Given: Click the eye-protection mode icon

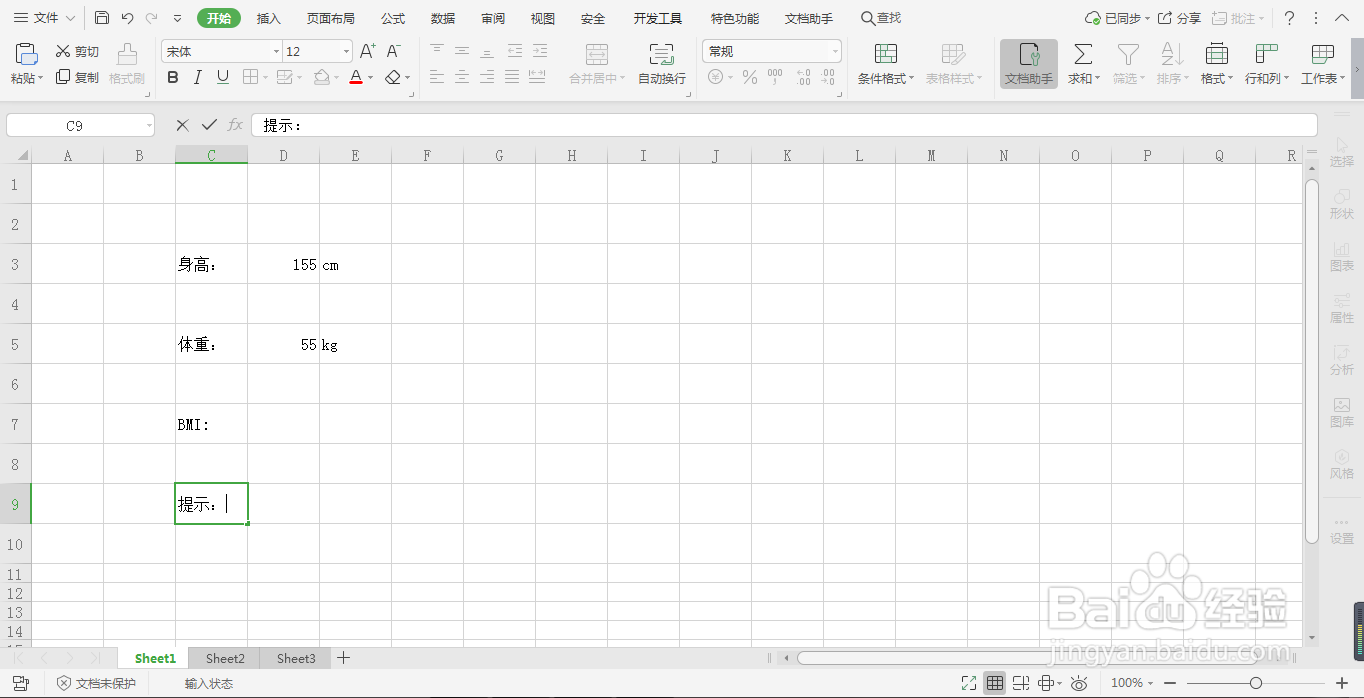Looking at the screenshot, I should point(1079,683).
